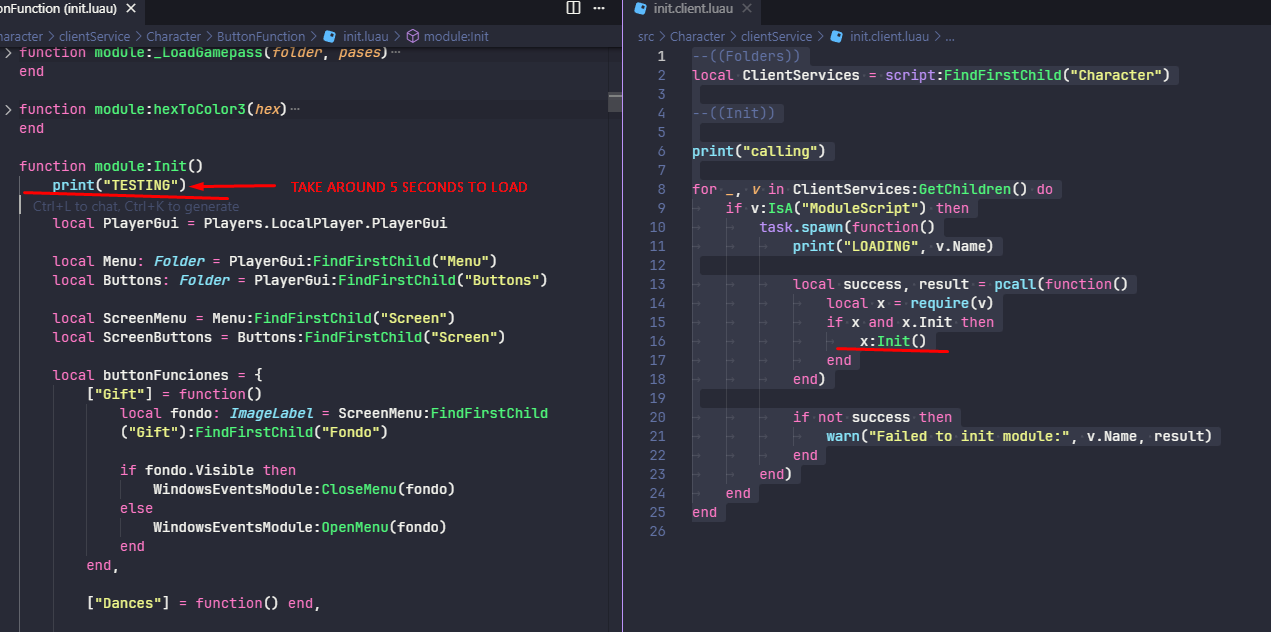Click the "local ScreenButtons" line
1271x632 pixels.
pyautogui.click(x=279, y=337)
